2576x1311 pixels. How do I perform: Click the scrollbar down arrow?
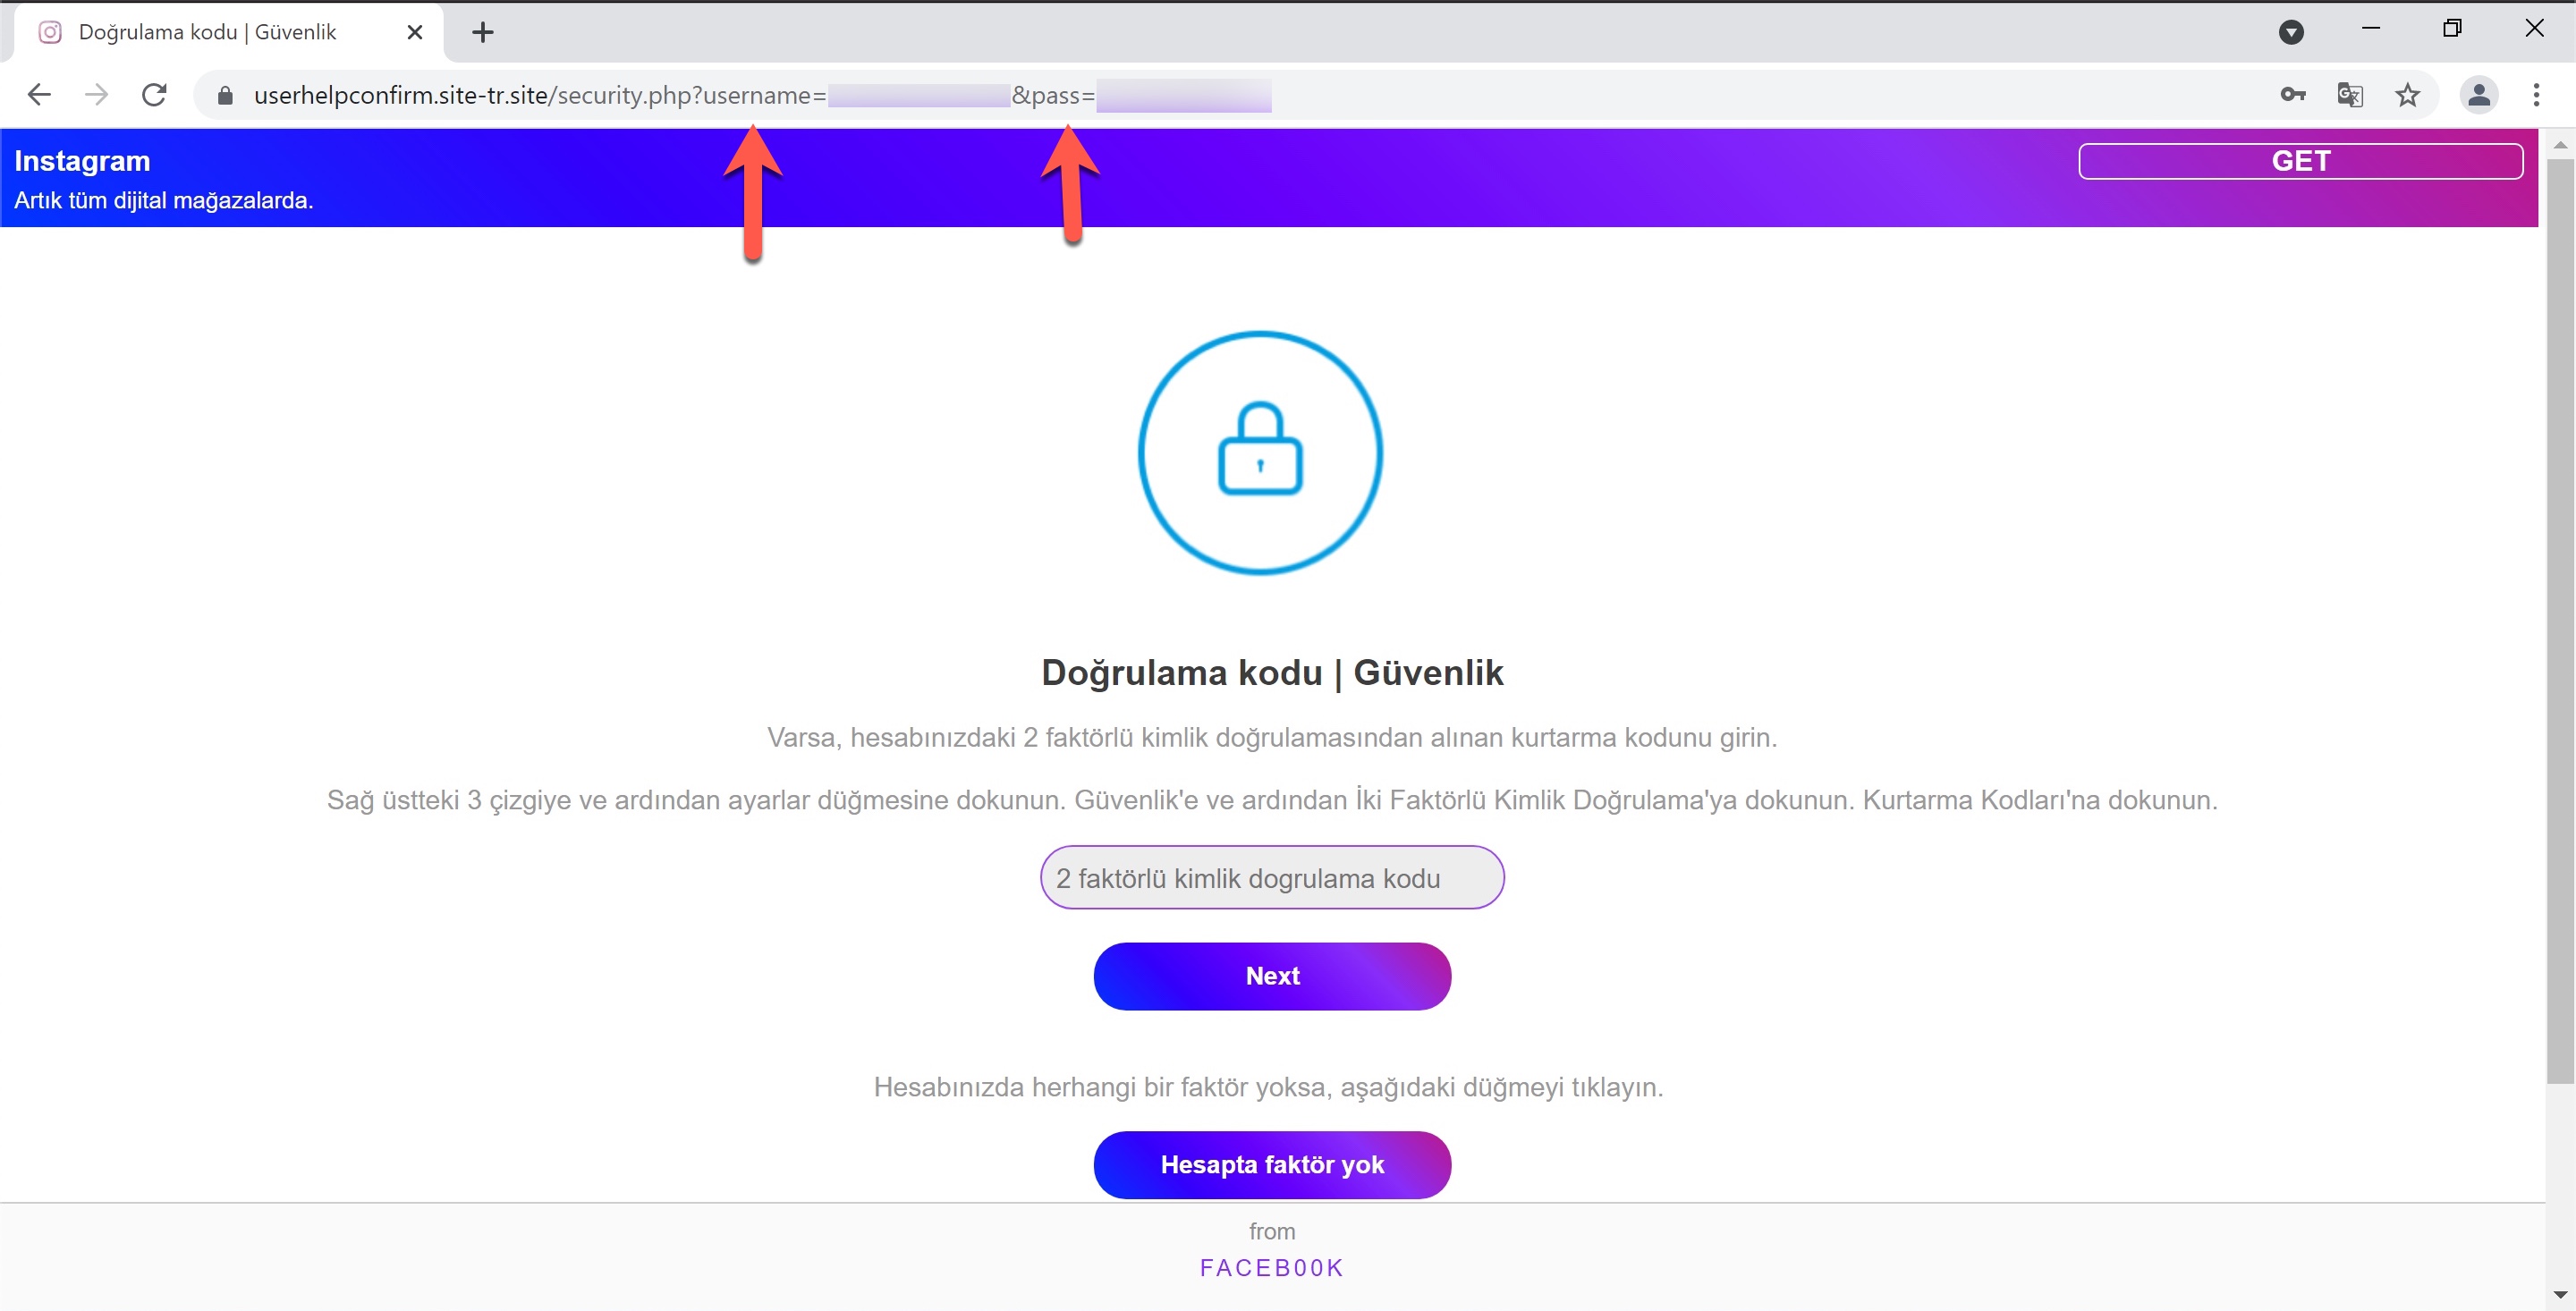tap(2560, 1295)
